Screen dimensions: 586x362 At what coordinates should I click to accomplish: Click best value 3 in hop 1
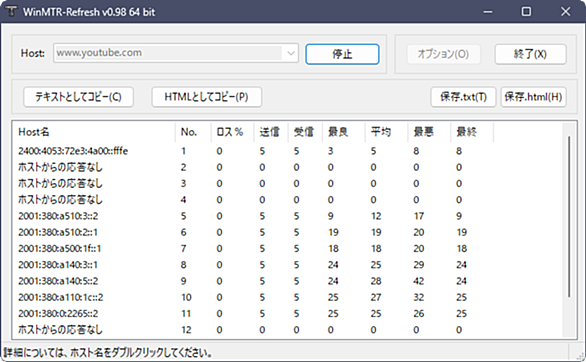tap(330, 151)
